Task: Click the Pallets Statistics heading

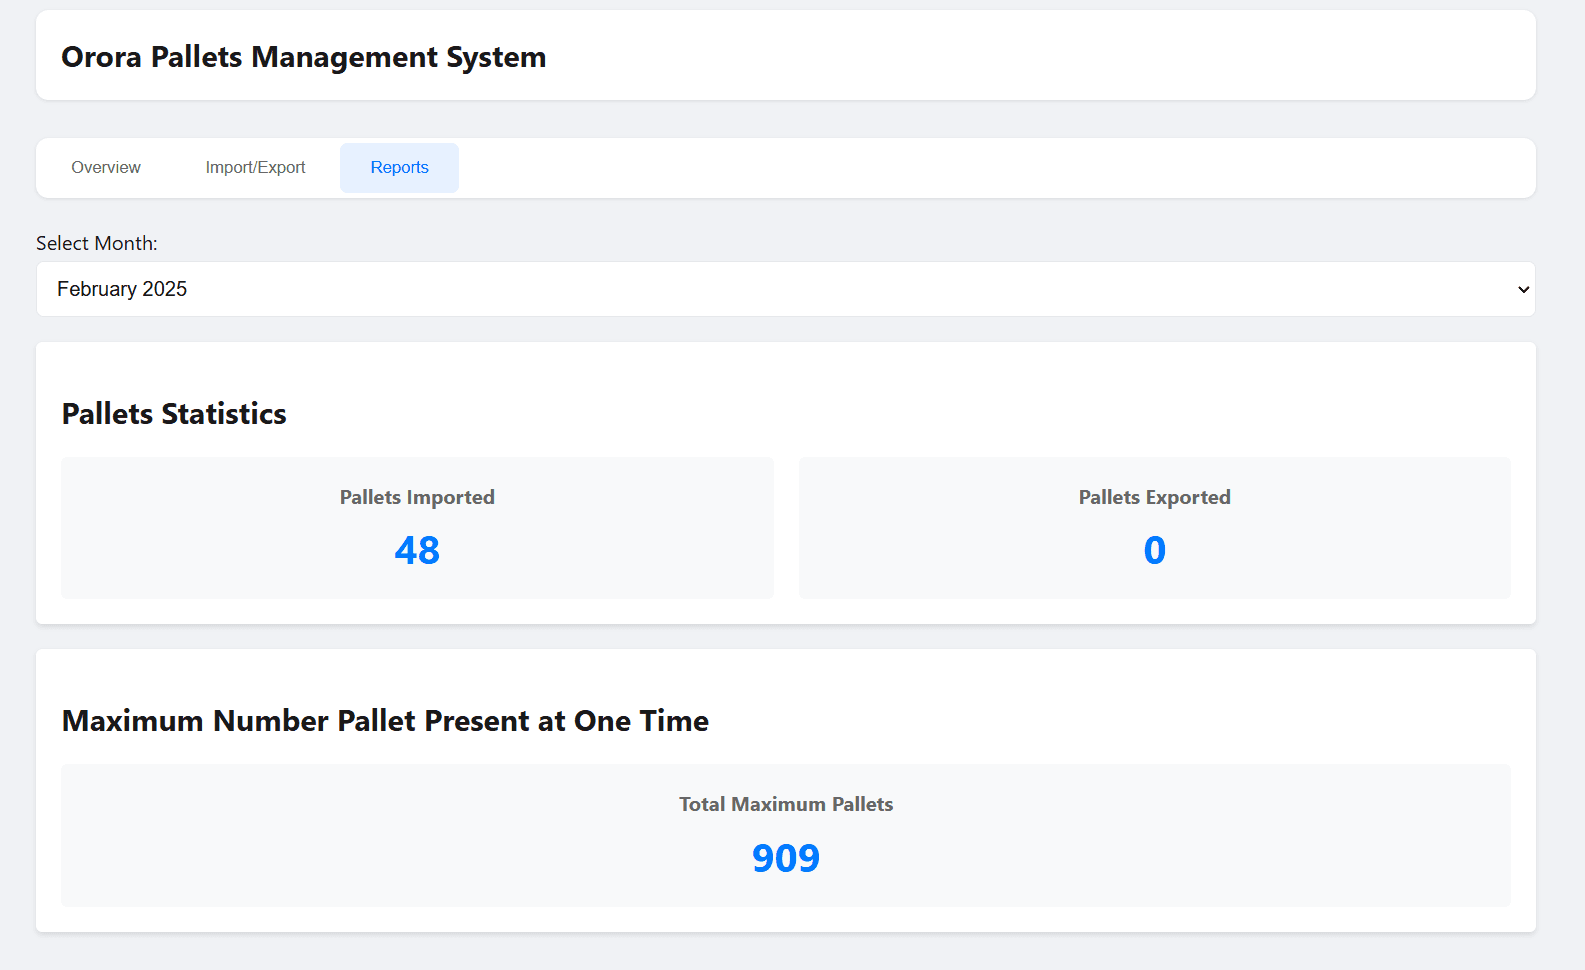Action: 174,414
